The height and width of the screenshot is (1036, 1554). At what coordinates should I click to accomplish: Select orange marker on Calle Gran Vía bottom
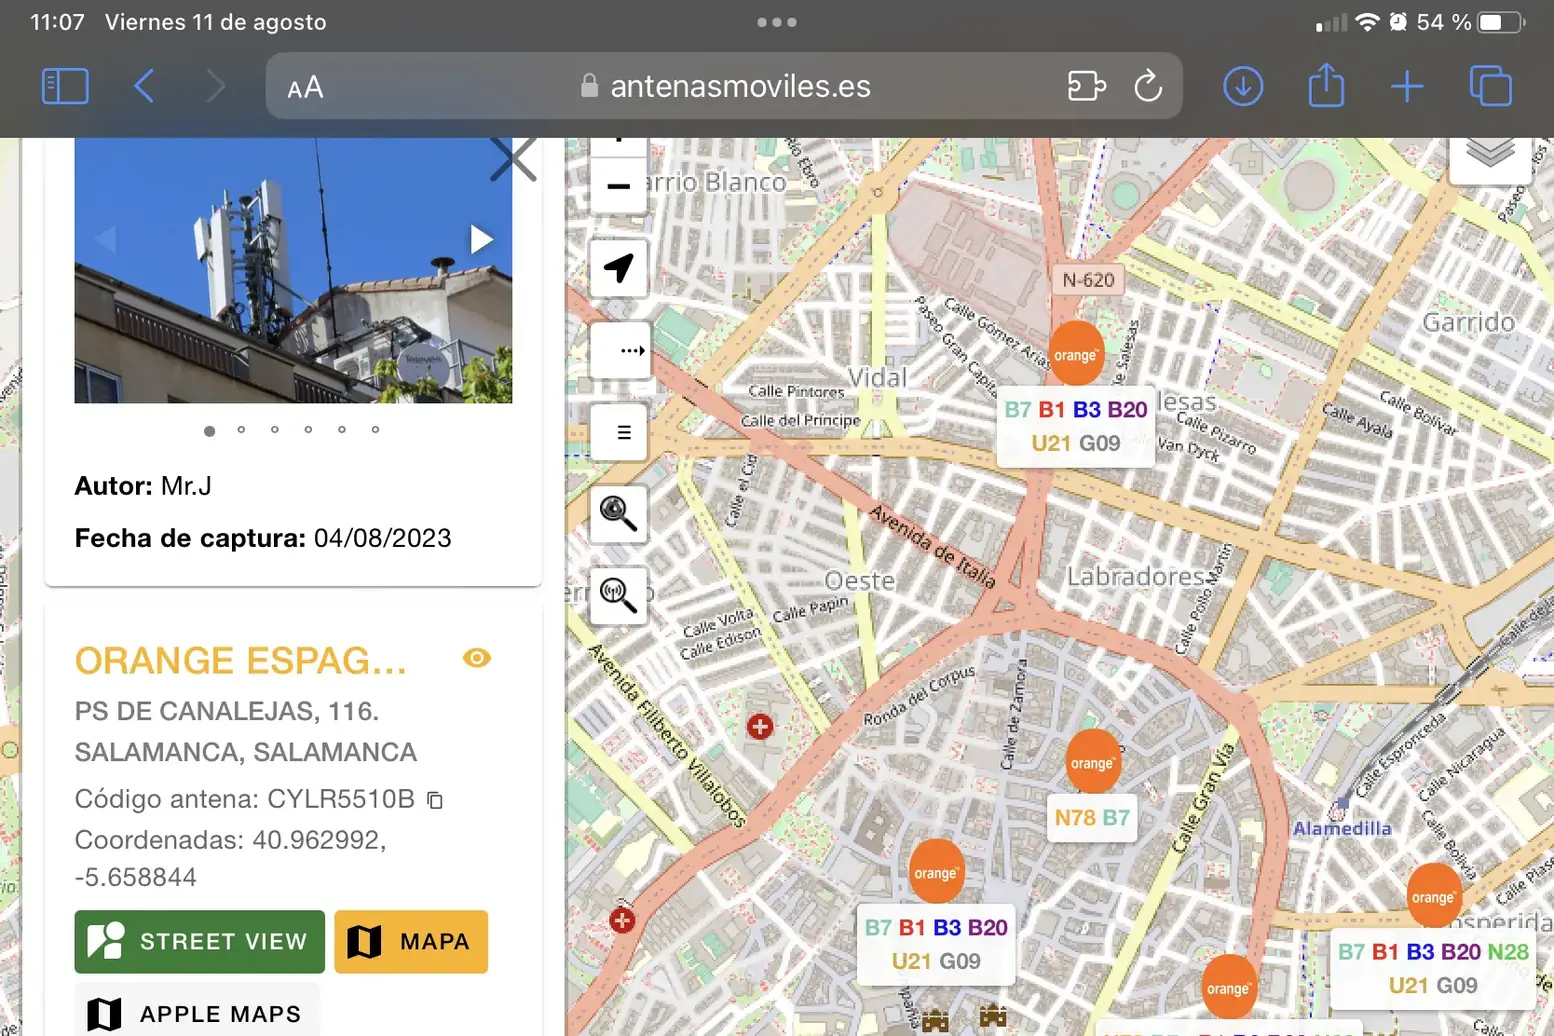(x=1228, y=988)
